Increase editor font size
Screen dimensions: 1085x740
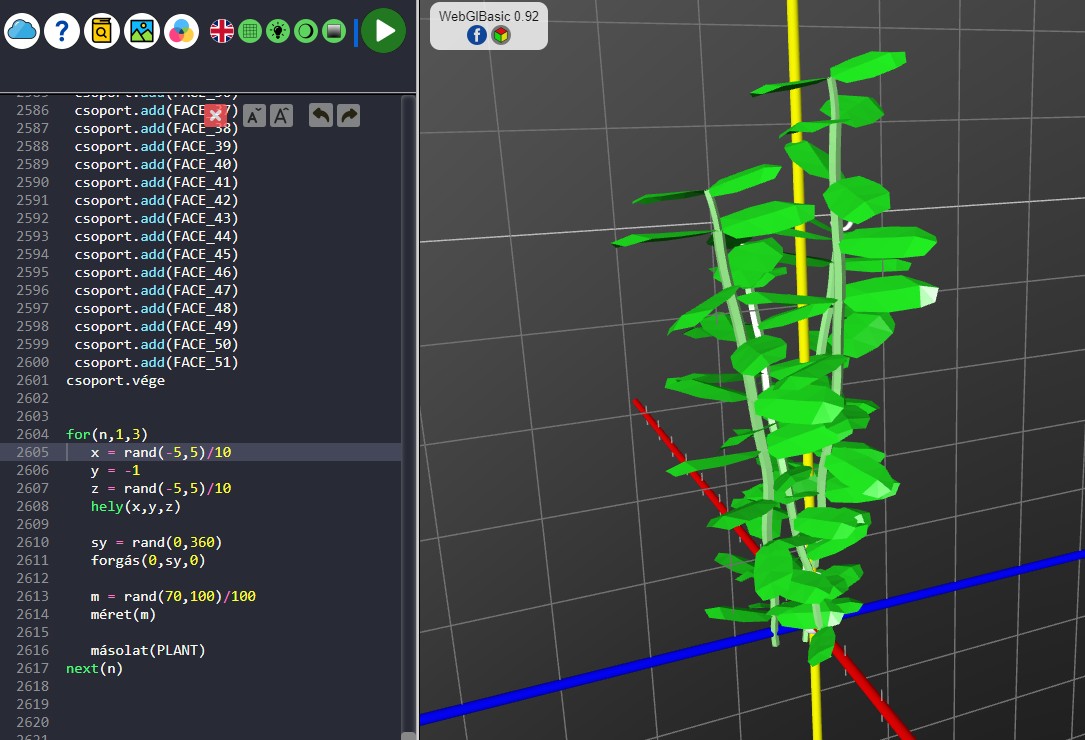pos(282,115)
